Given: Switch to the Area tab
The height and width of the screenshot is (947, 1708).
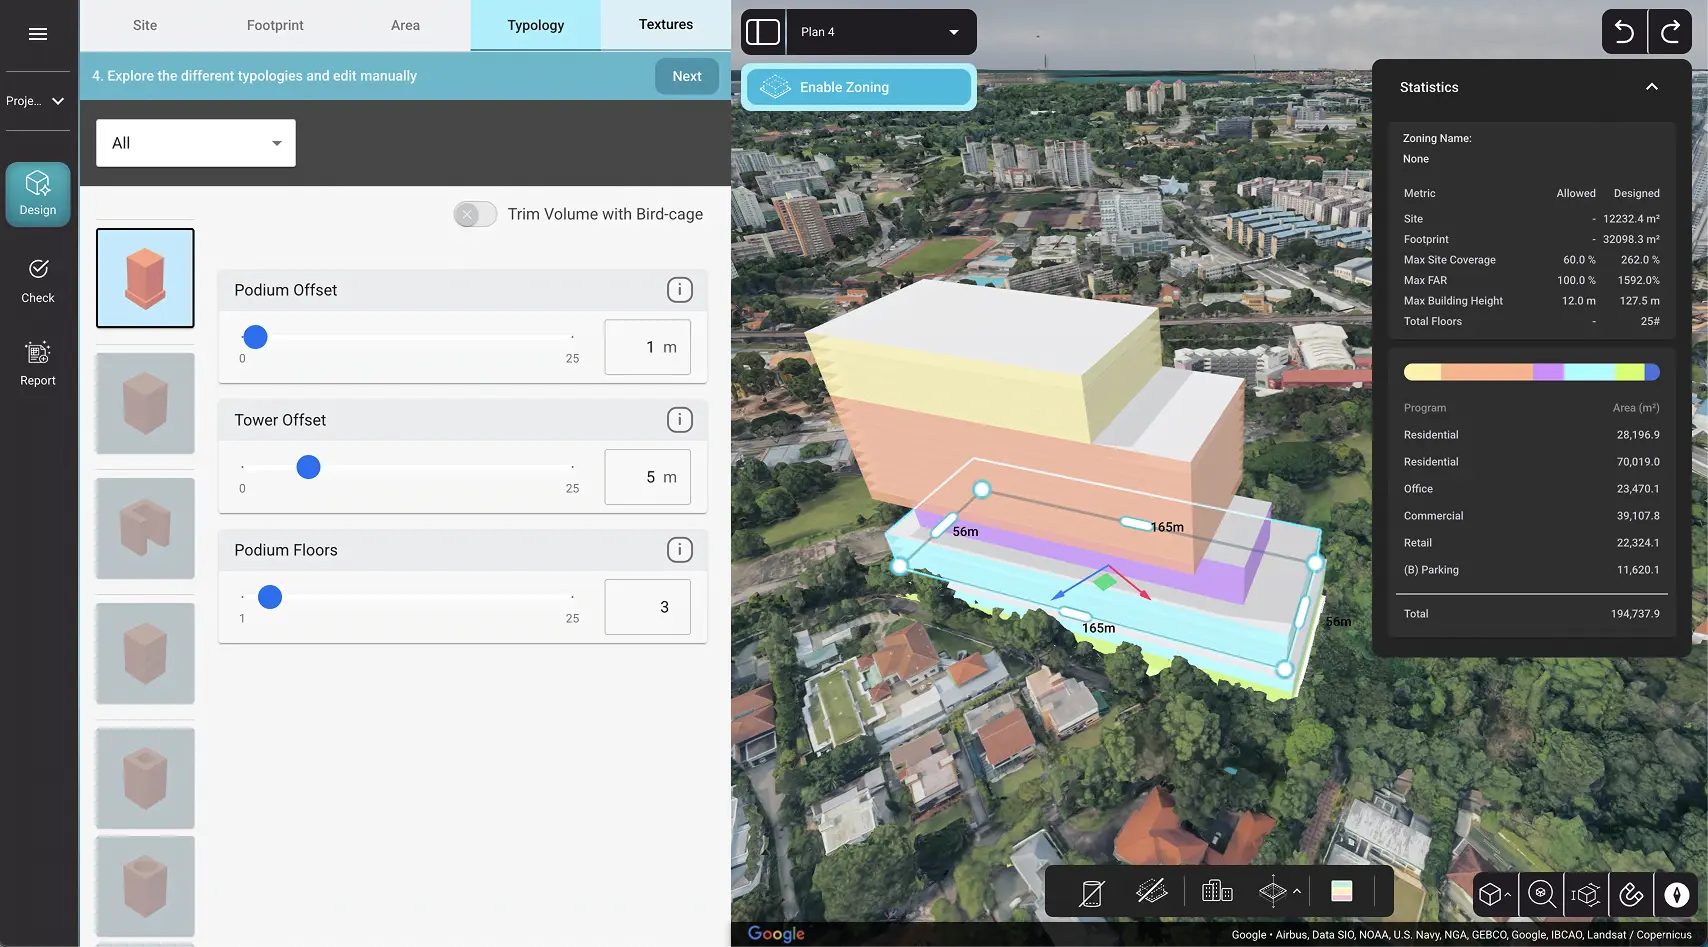Looking at the screenshot, I should (405, 25).
